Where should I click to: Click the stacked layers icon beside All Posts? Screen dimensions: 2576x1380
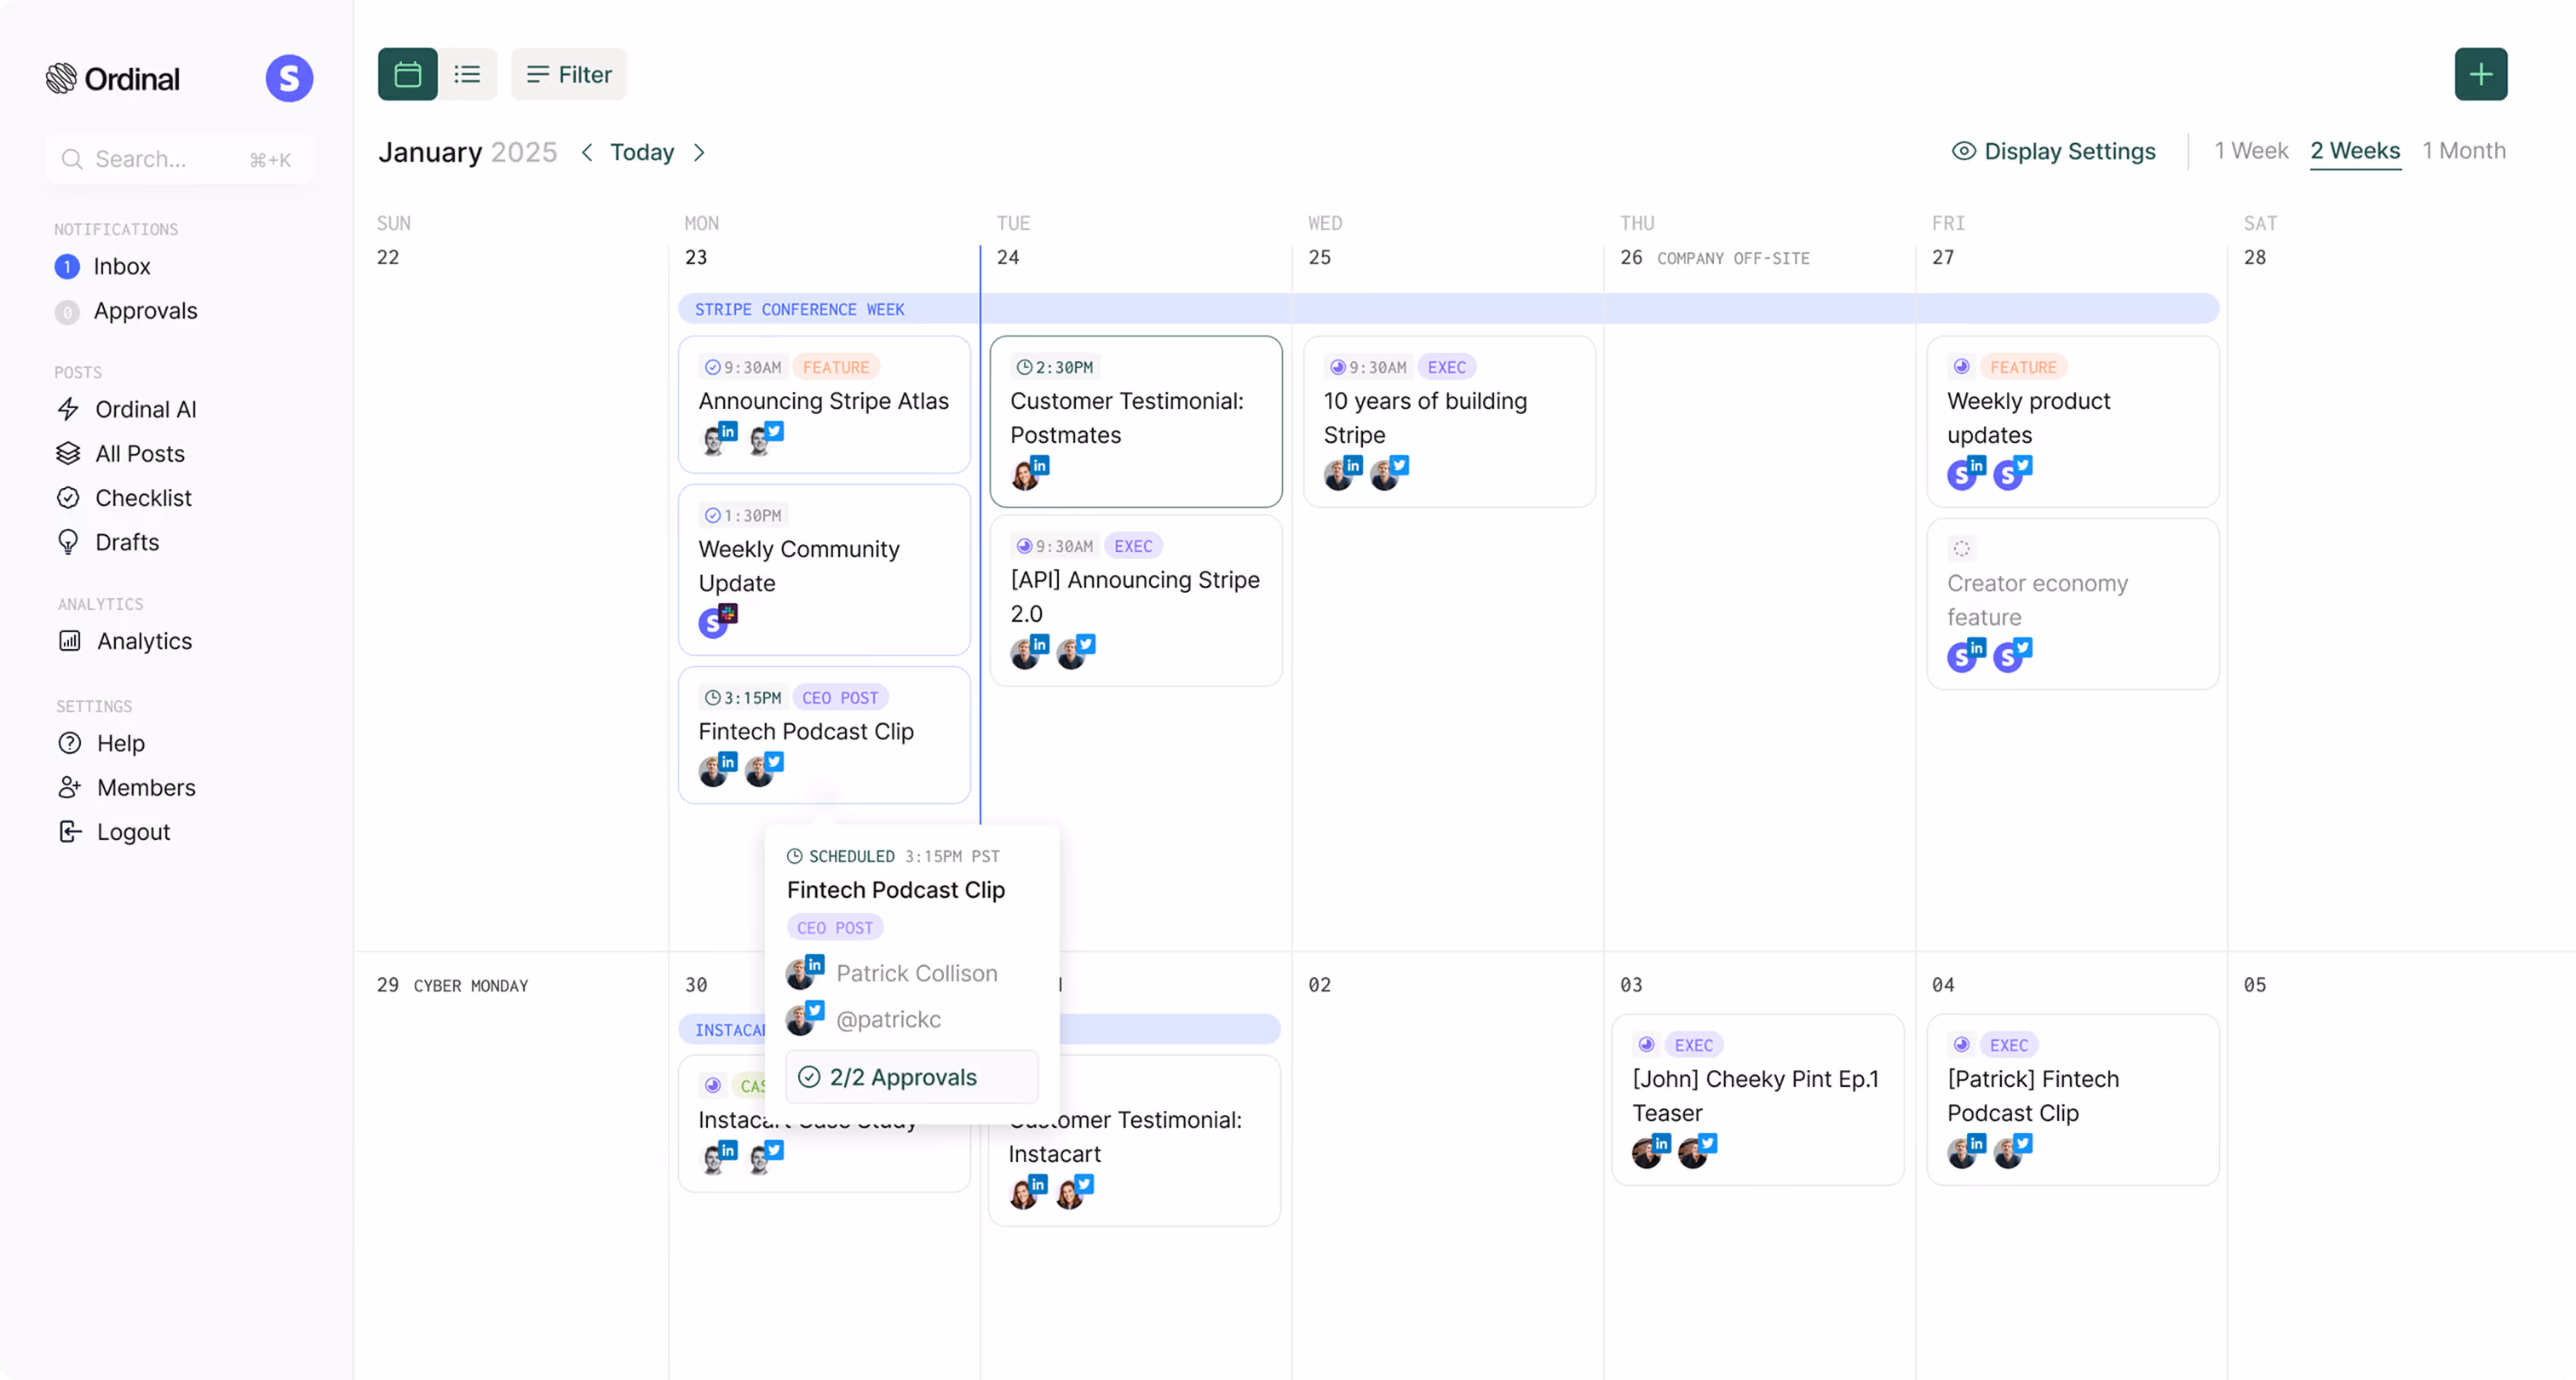click(68, 454)
